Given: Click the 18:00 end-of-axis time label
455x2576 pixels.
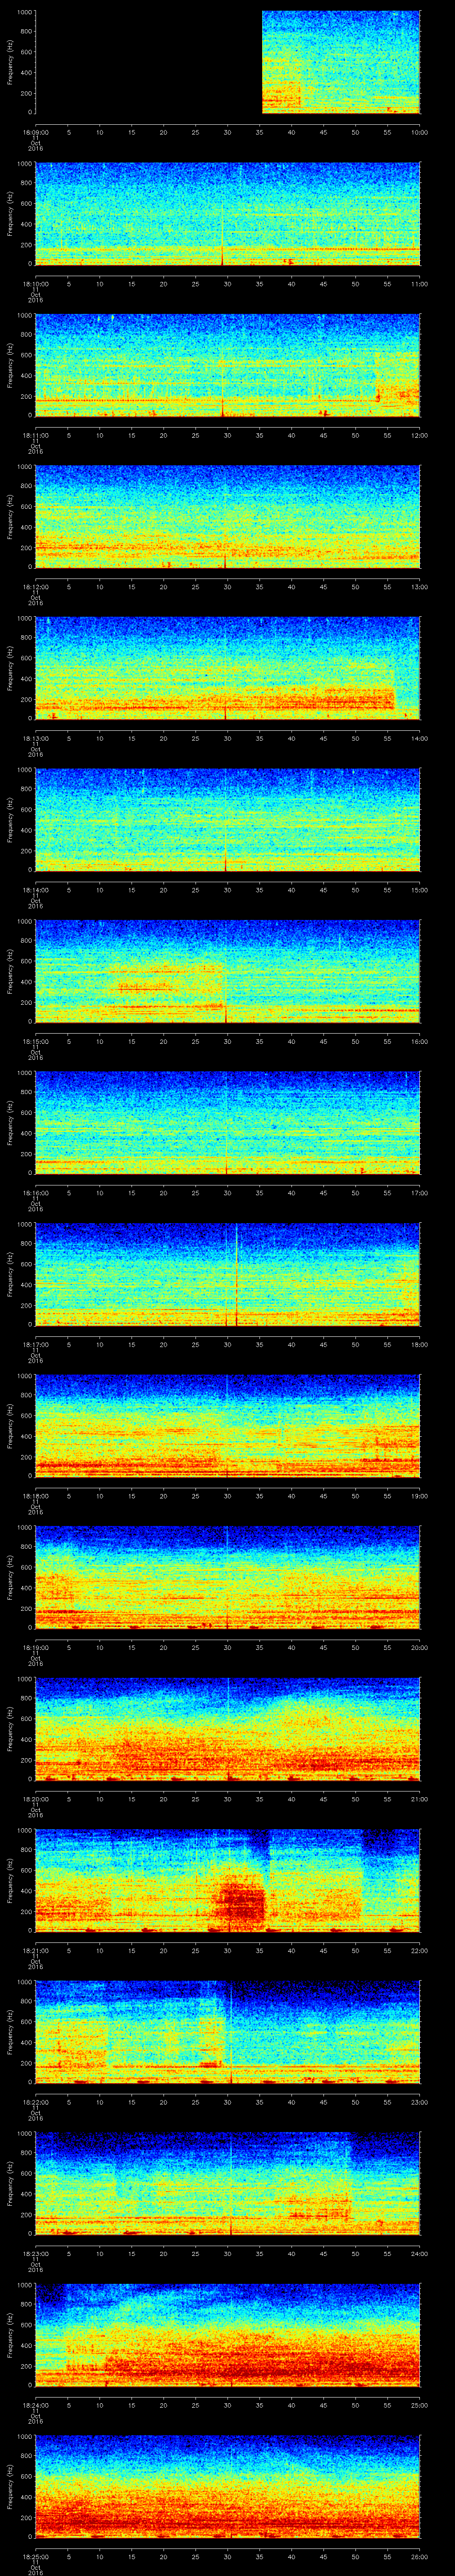Looking at the screenshot, I should coord(419,1343).
